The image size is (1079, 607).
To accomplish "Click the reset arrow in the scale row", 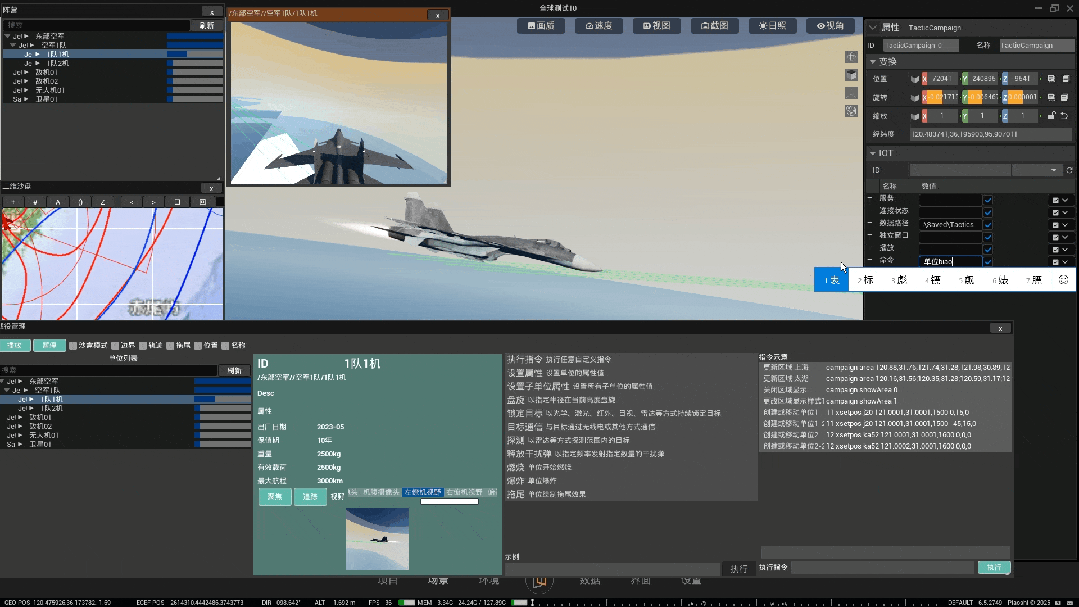I will 1065,116.
